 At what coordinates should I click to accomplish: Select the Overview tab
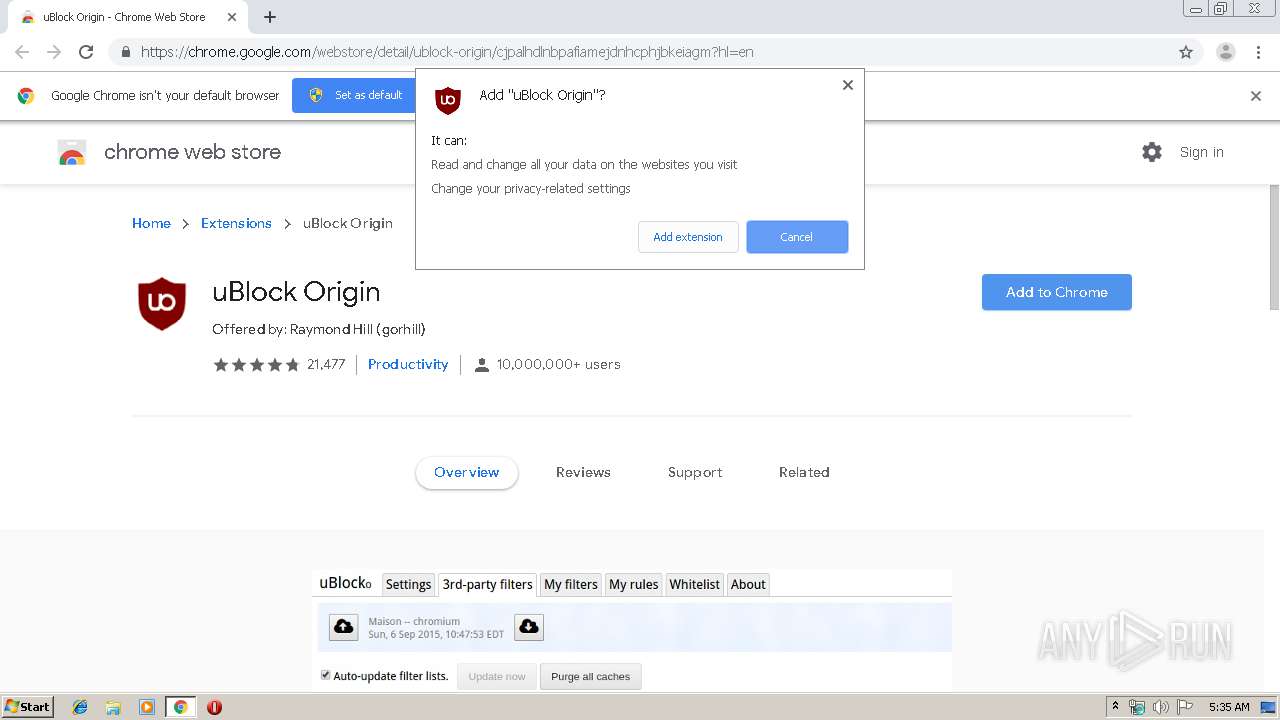pos(467,472)
